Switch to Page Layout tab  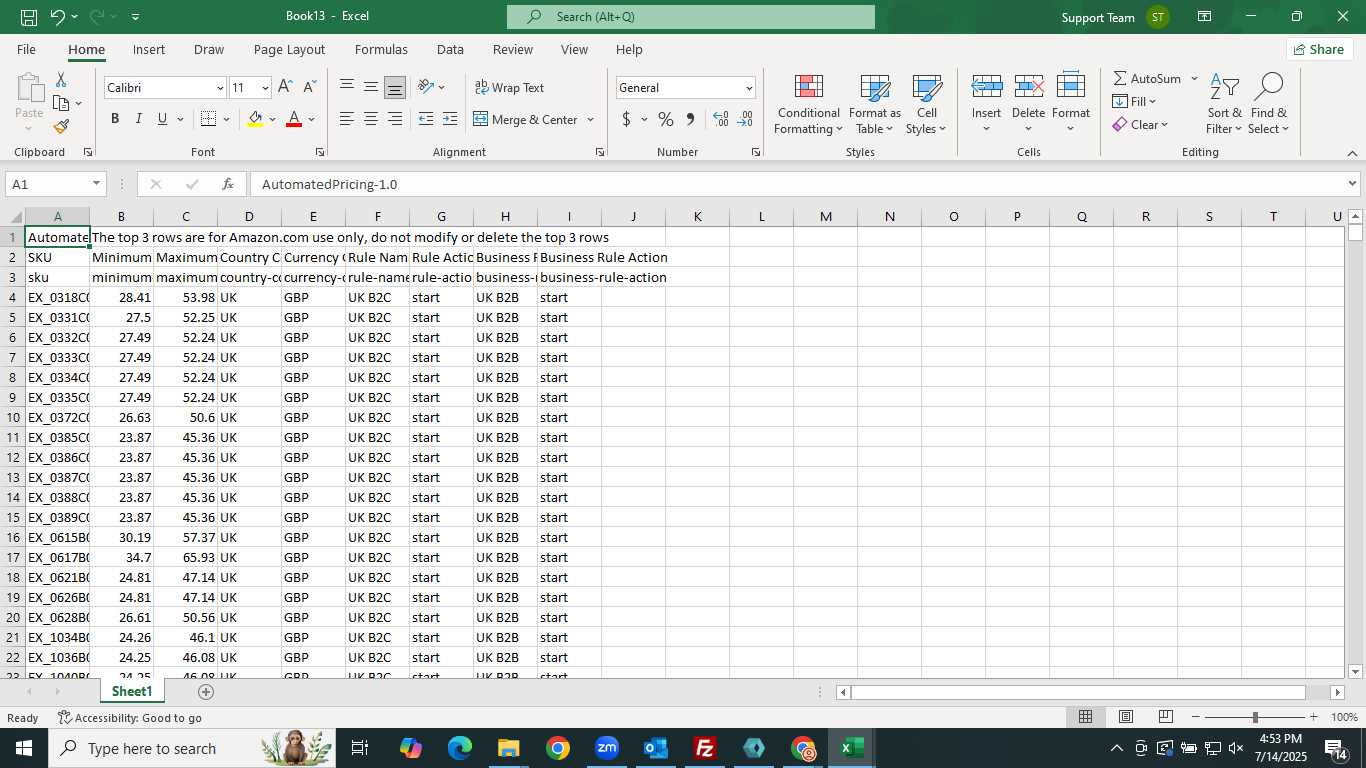point(289,49)
